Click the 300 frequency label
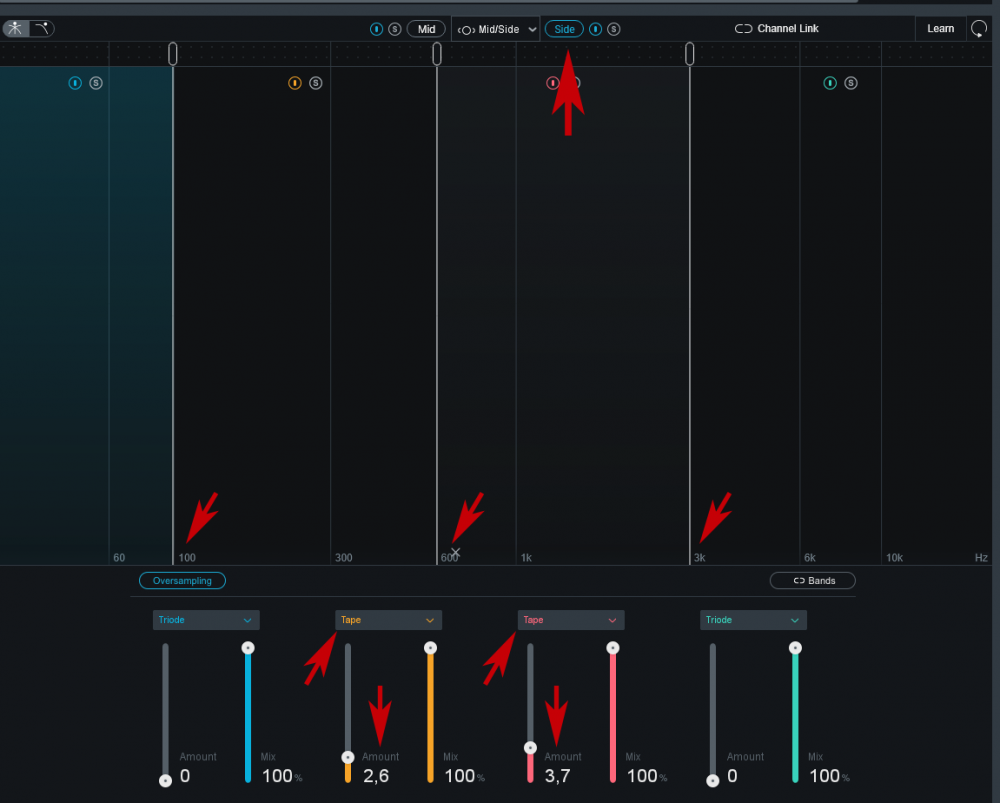The width and height of the screenshot is (1000, 803). point(344,557)
